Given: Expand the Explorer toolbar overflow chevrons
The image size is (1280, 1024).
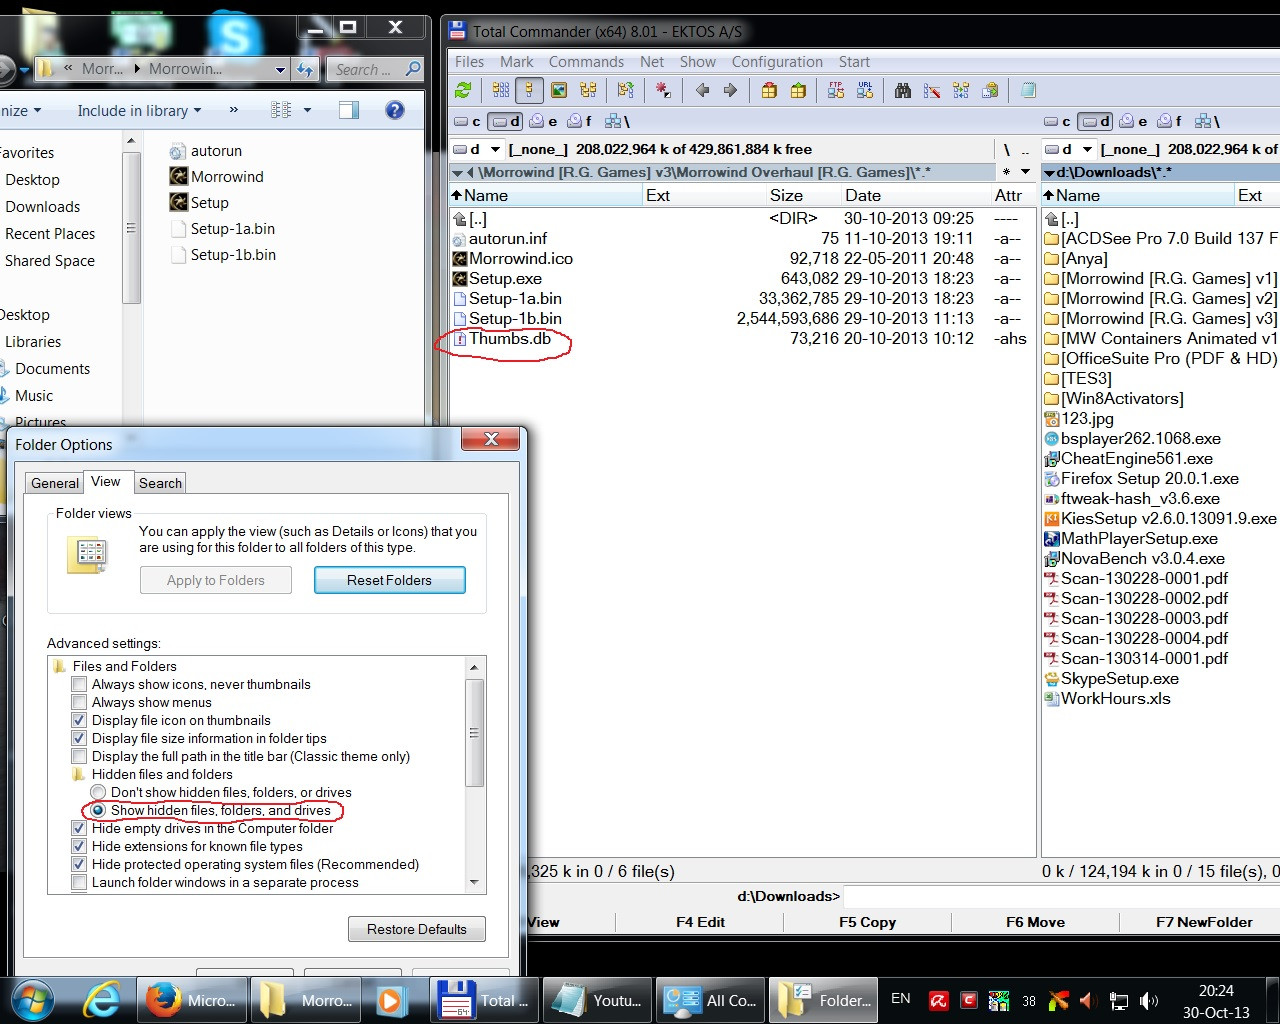Looking at the screenshot, I should click(233, 110).
